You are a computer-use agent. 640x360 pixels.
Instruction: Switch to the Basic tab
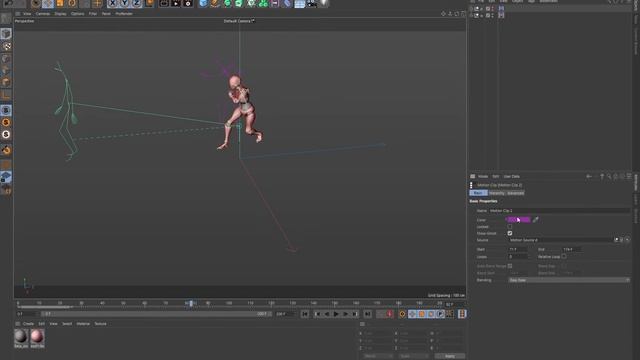click(x=478, y=193)
